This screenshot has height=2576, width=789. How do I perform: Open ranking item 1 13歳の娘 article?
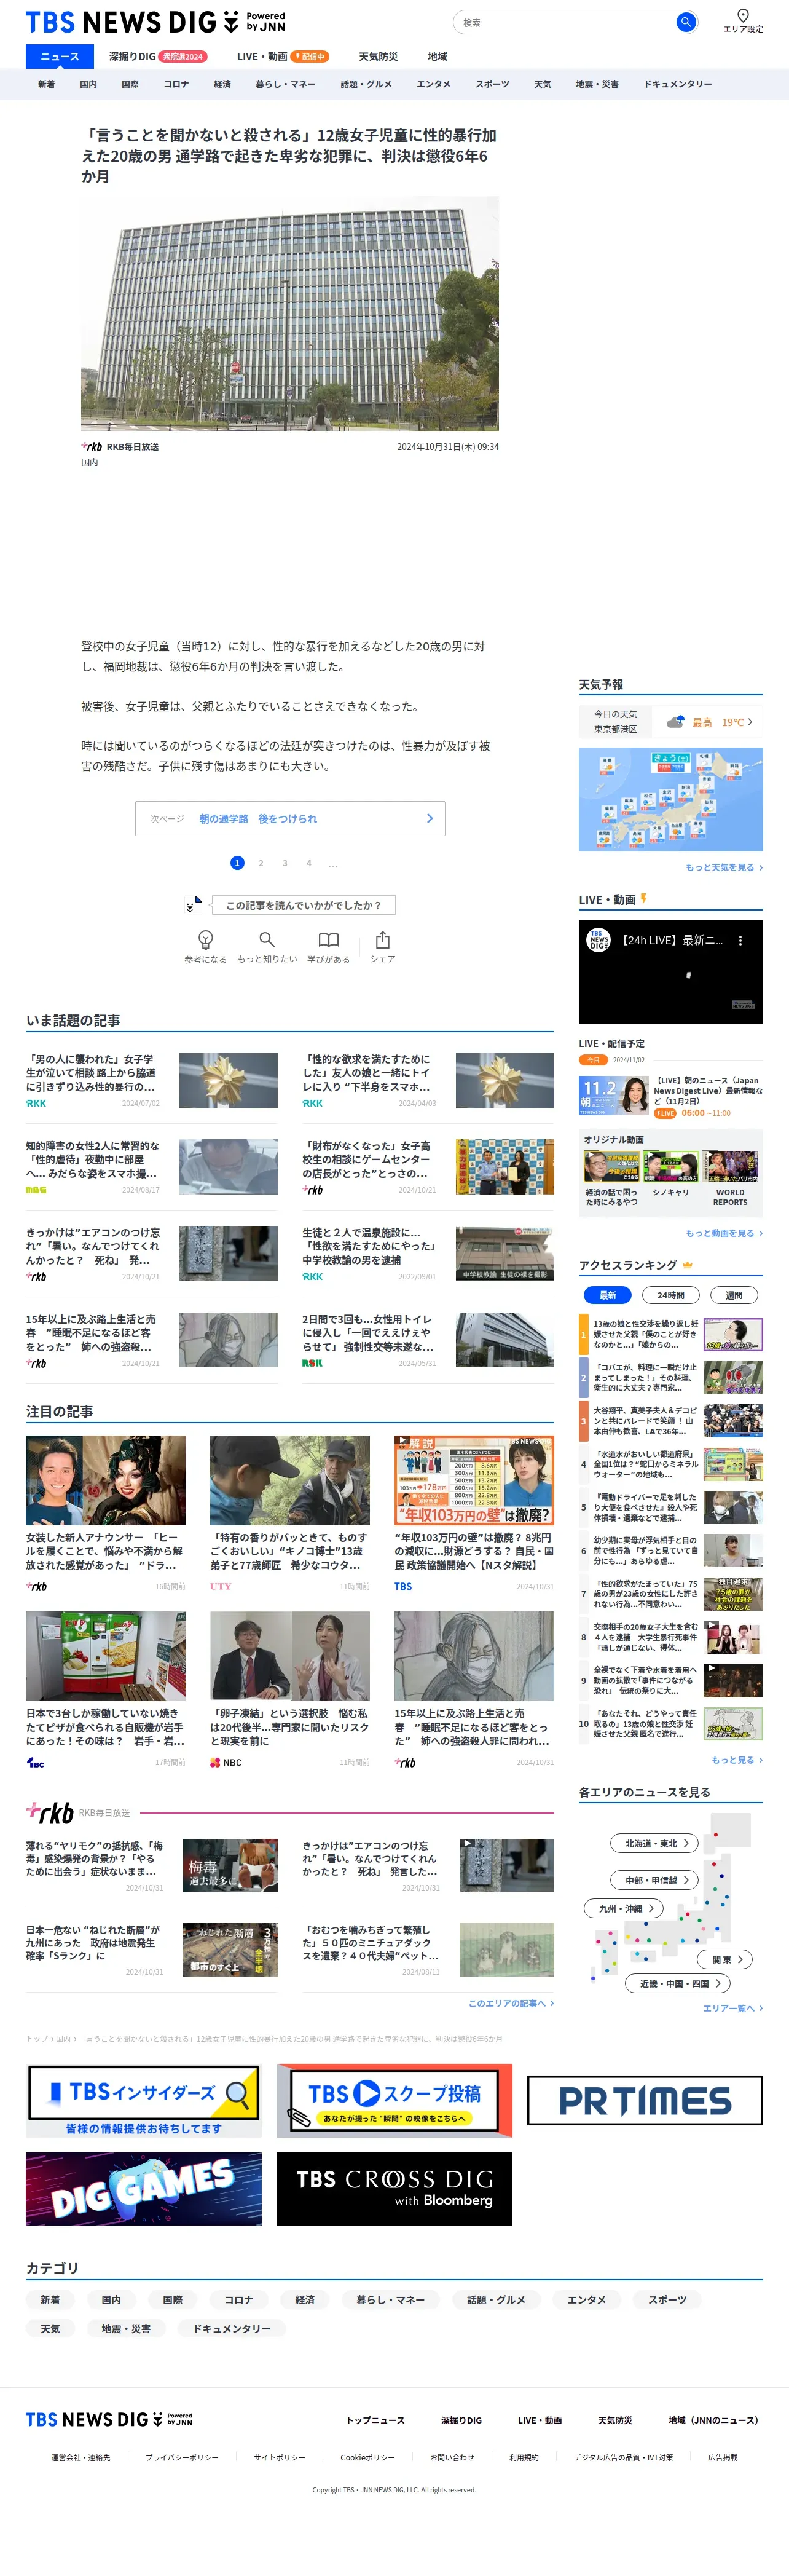671,1334
